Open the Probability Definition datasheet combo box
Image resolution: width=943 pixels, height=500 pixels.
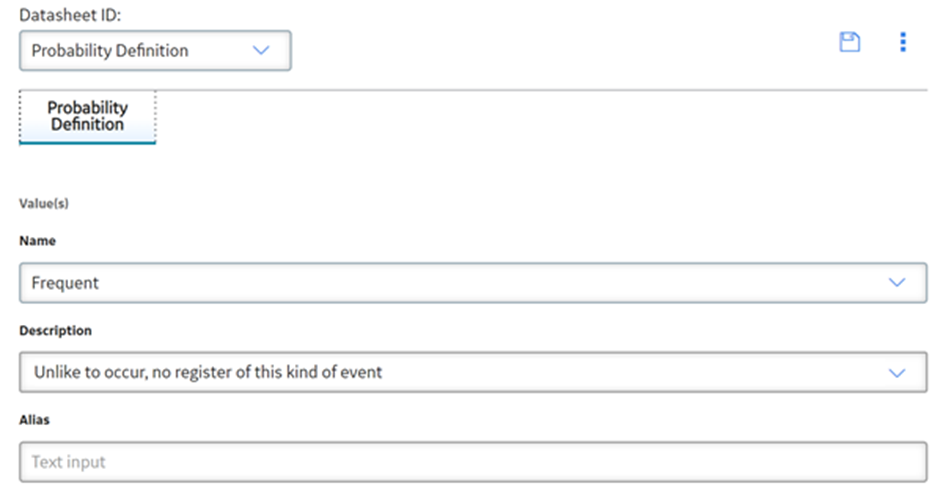tap(155, 51)
